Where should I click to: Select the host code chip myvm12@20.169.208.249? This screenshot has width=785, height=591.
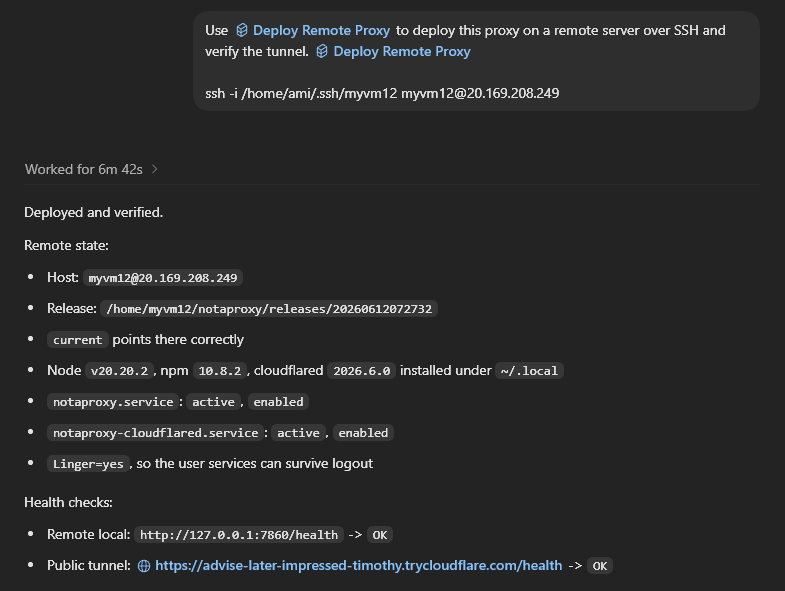163,278
